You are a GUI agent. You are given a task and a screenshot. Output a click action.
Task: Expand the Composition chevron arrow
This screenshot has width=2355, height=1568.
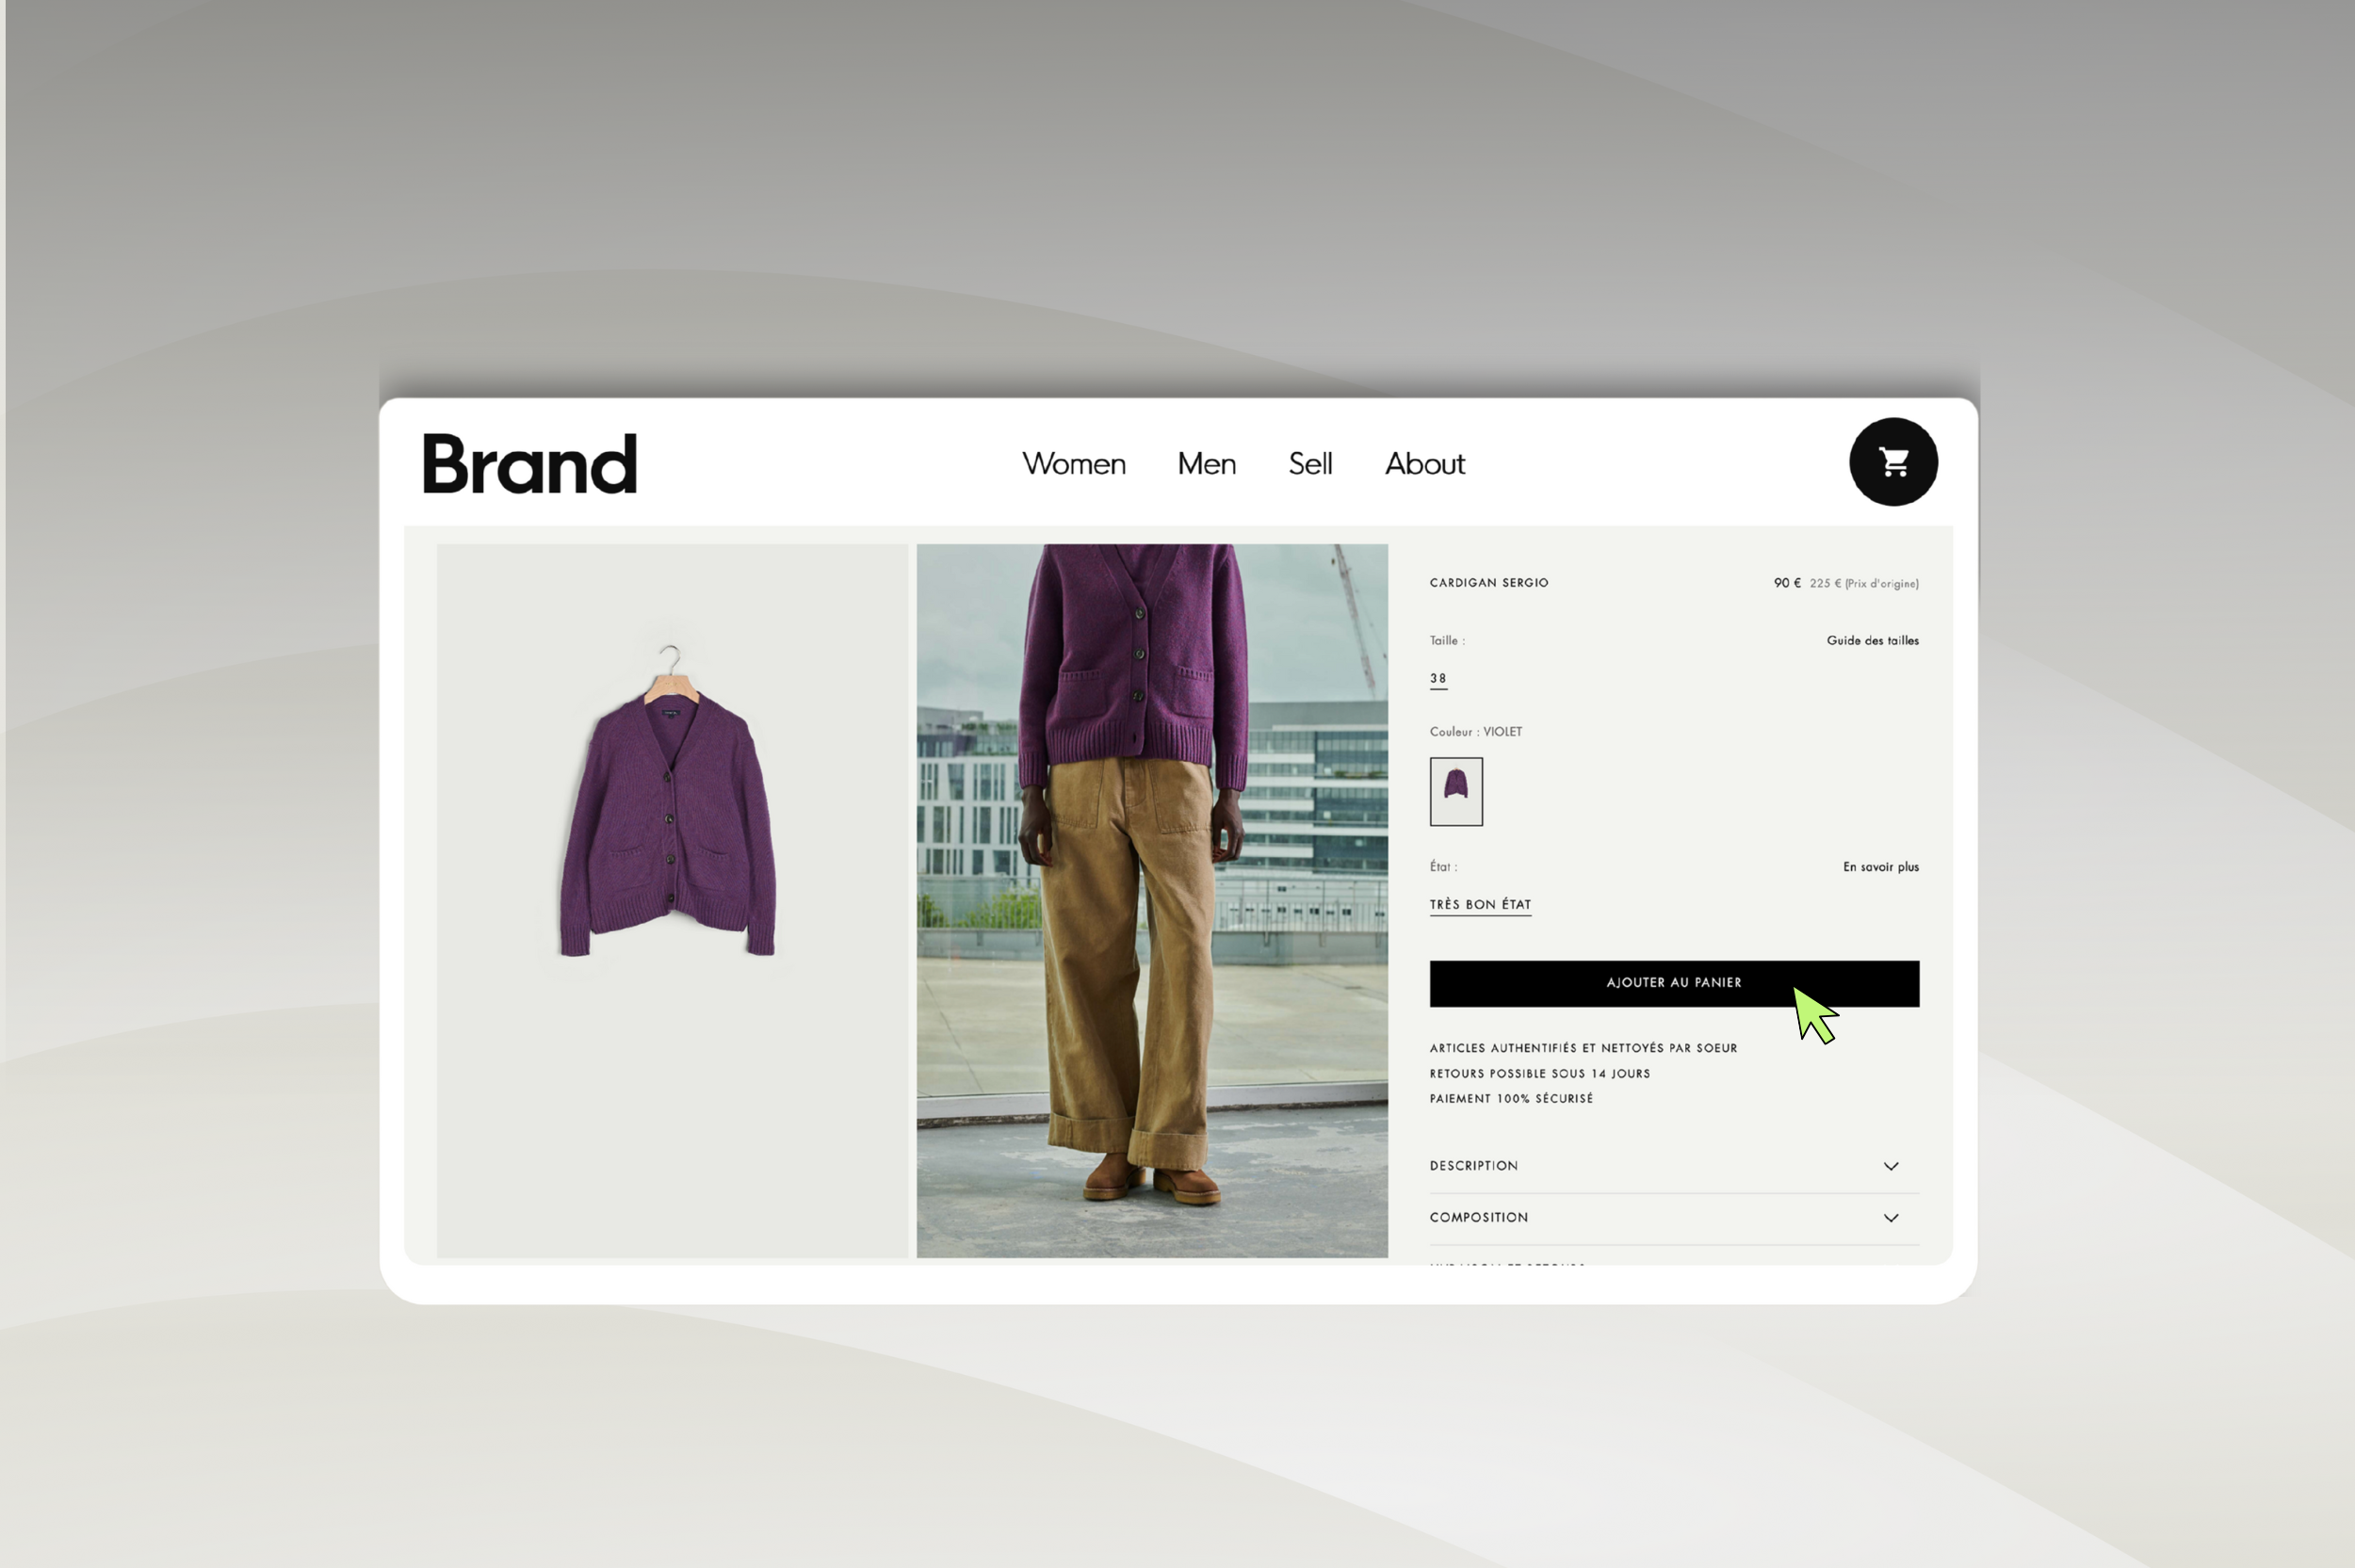1890,1218
